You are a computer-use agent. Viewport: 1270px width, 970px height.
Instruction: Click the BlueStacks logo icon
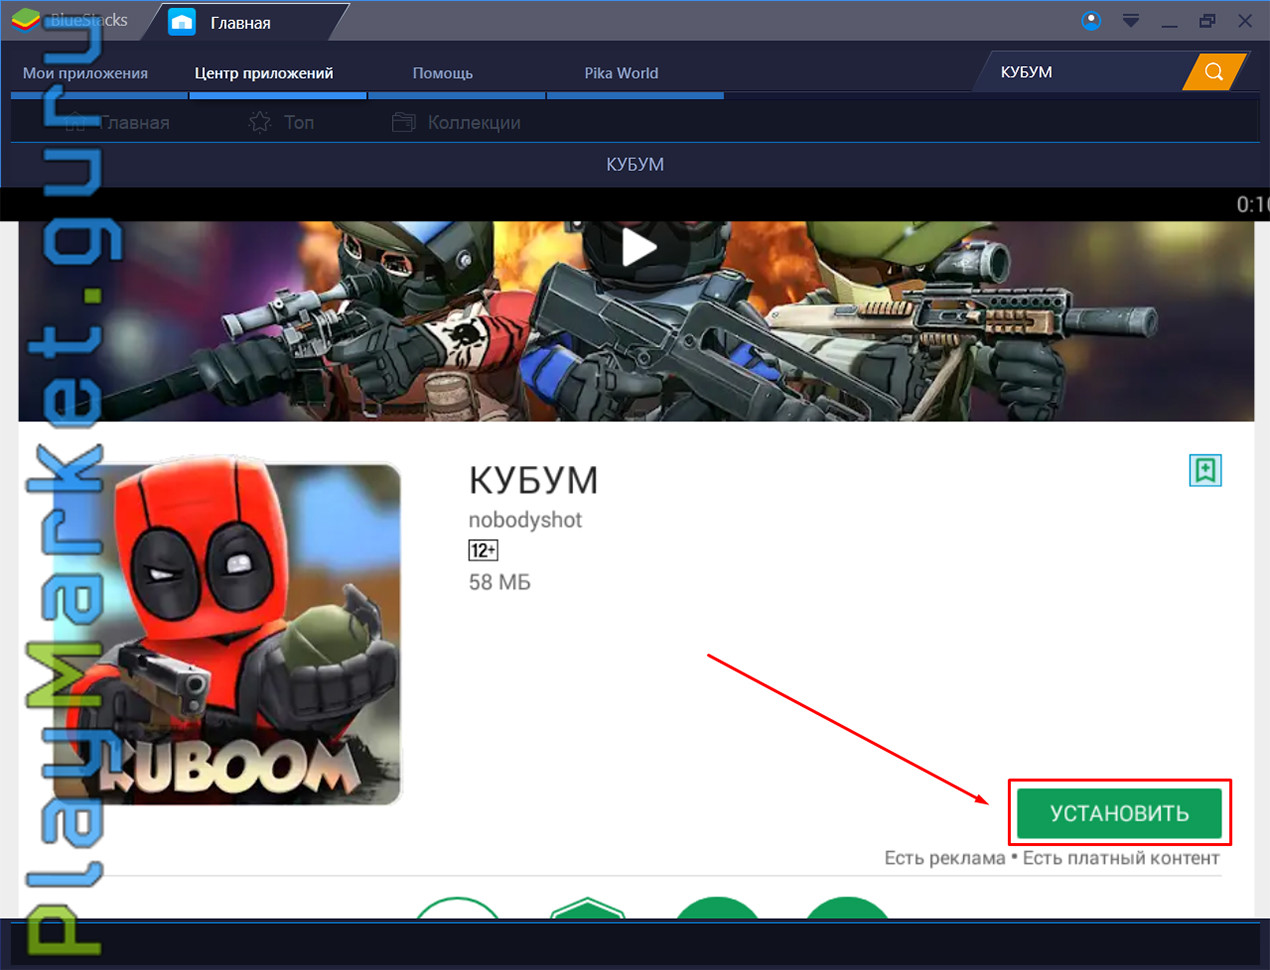tap(25, 20)
